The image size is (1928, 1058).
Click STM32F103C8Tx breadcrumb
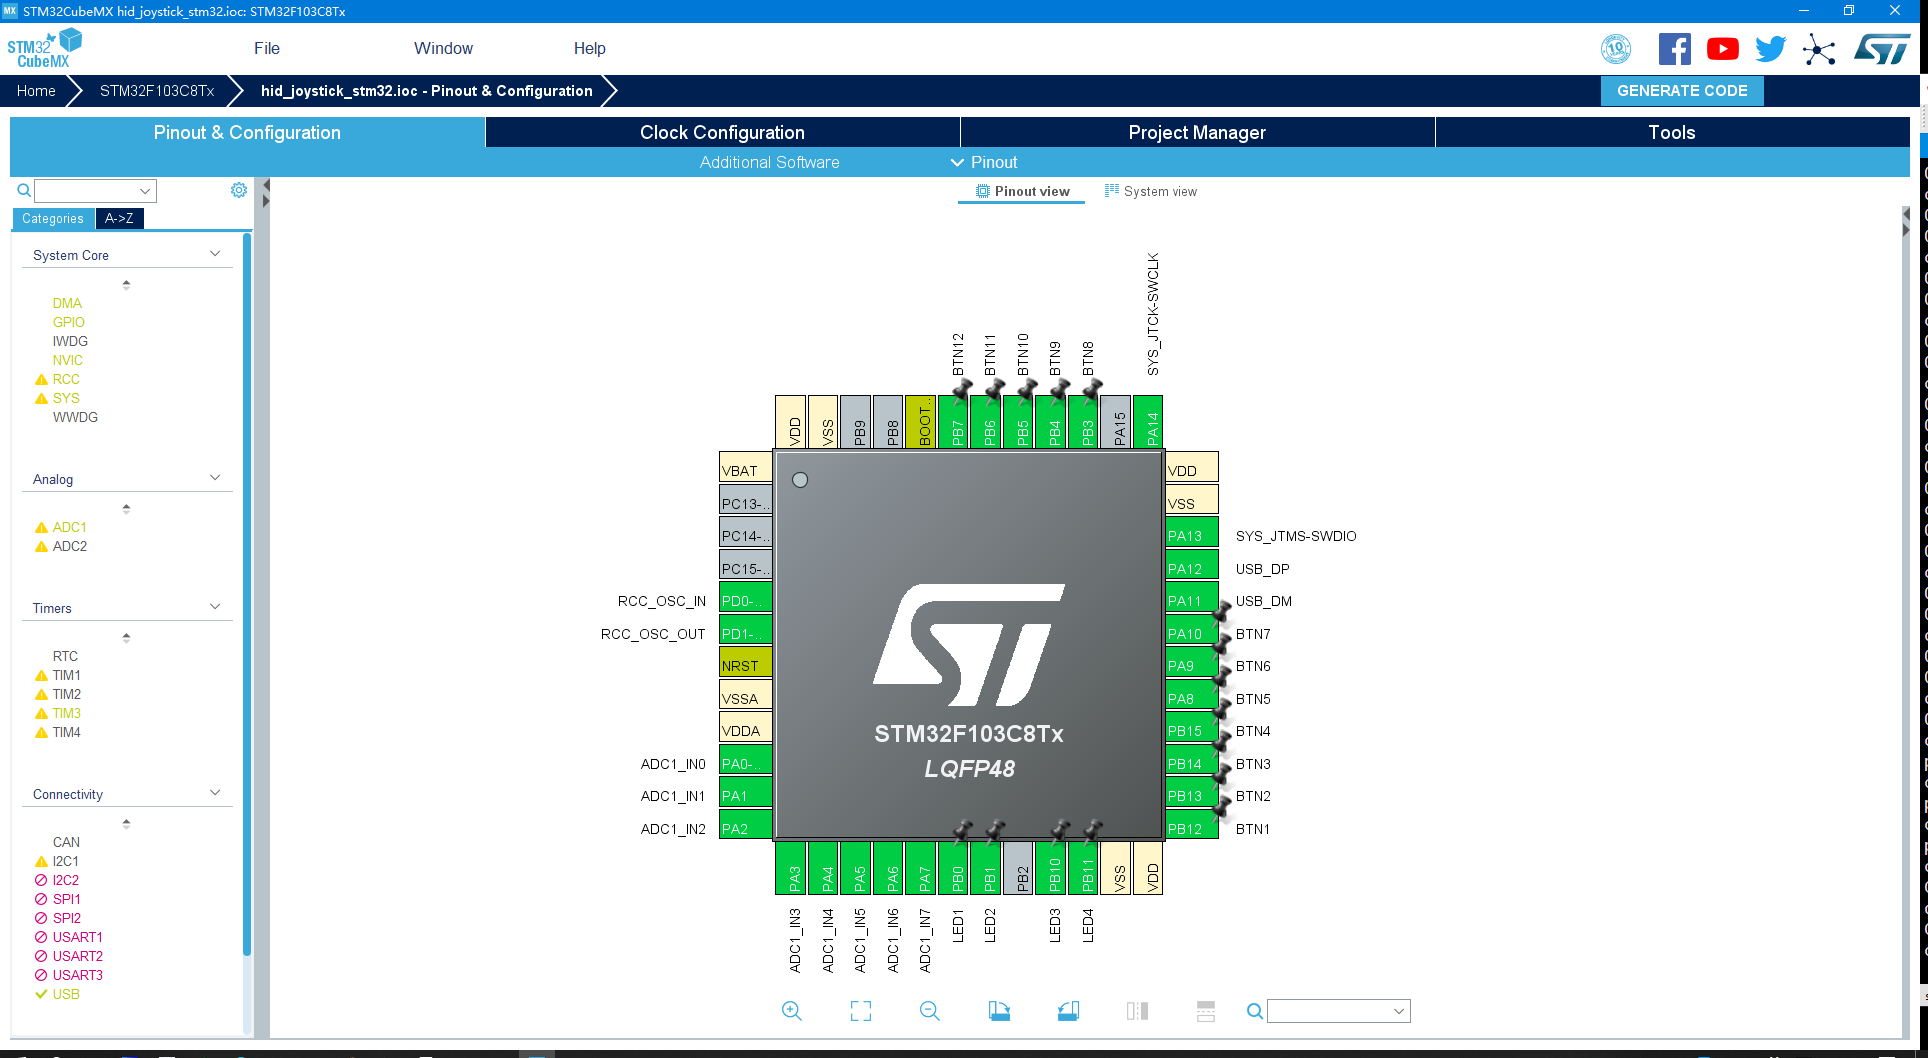pos(157,91)
